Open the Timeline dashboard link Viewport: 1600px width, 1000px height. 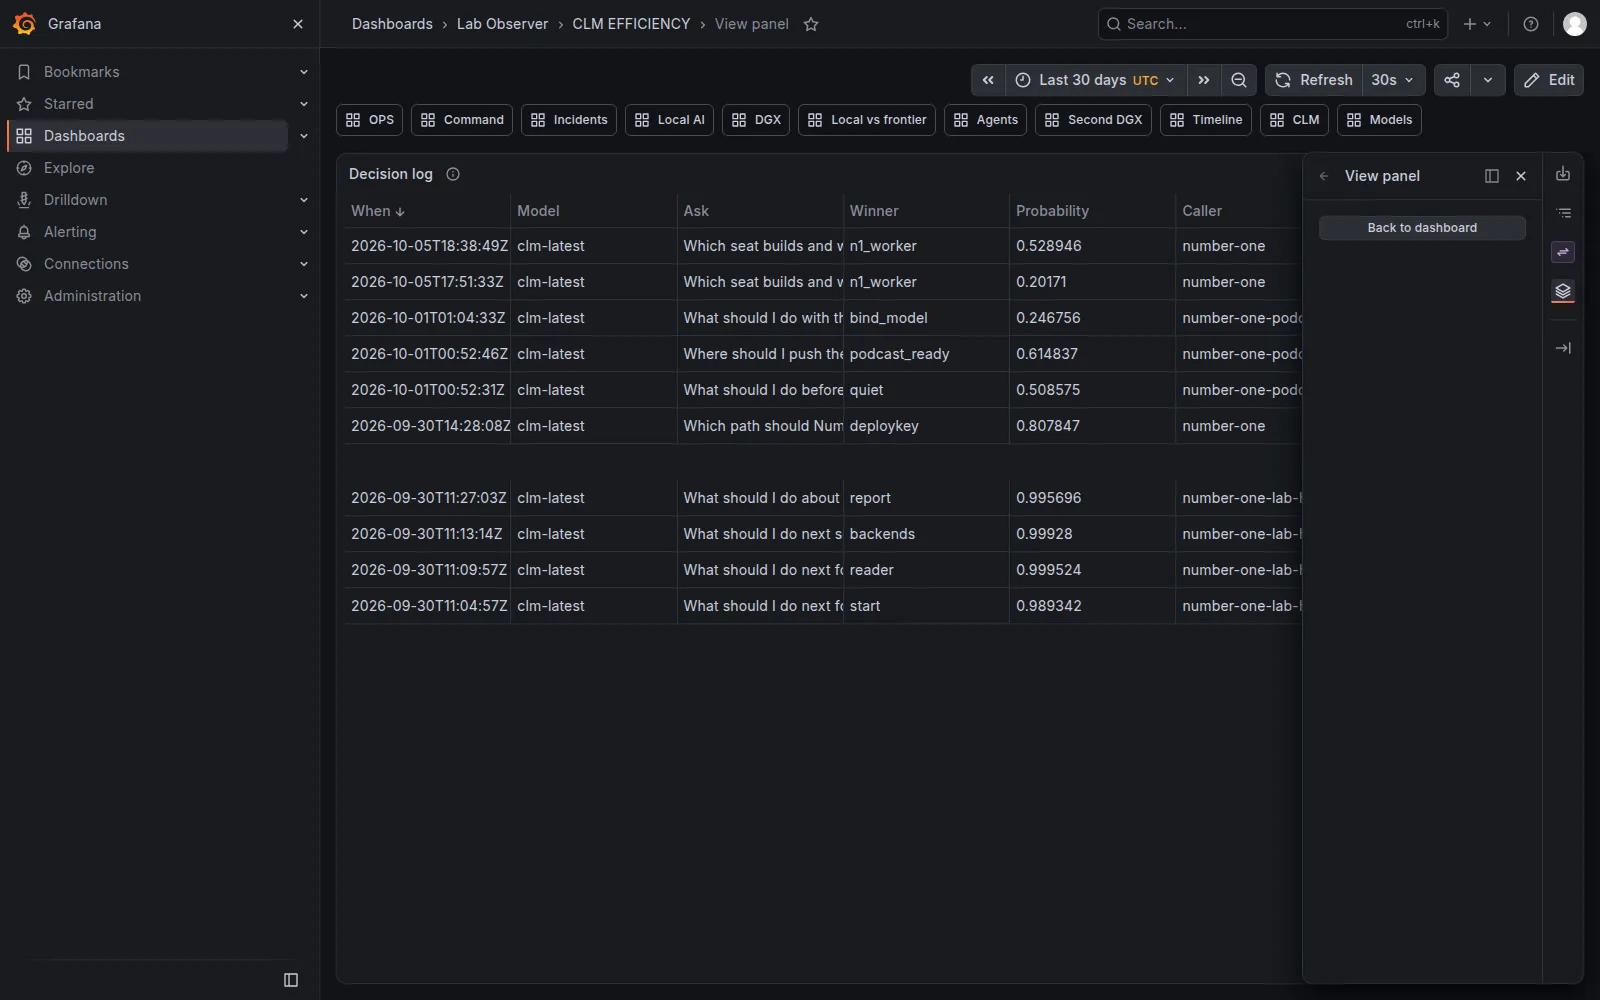coord(1206,120)
